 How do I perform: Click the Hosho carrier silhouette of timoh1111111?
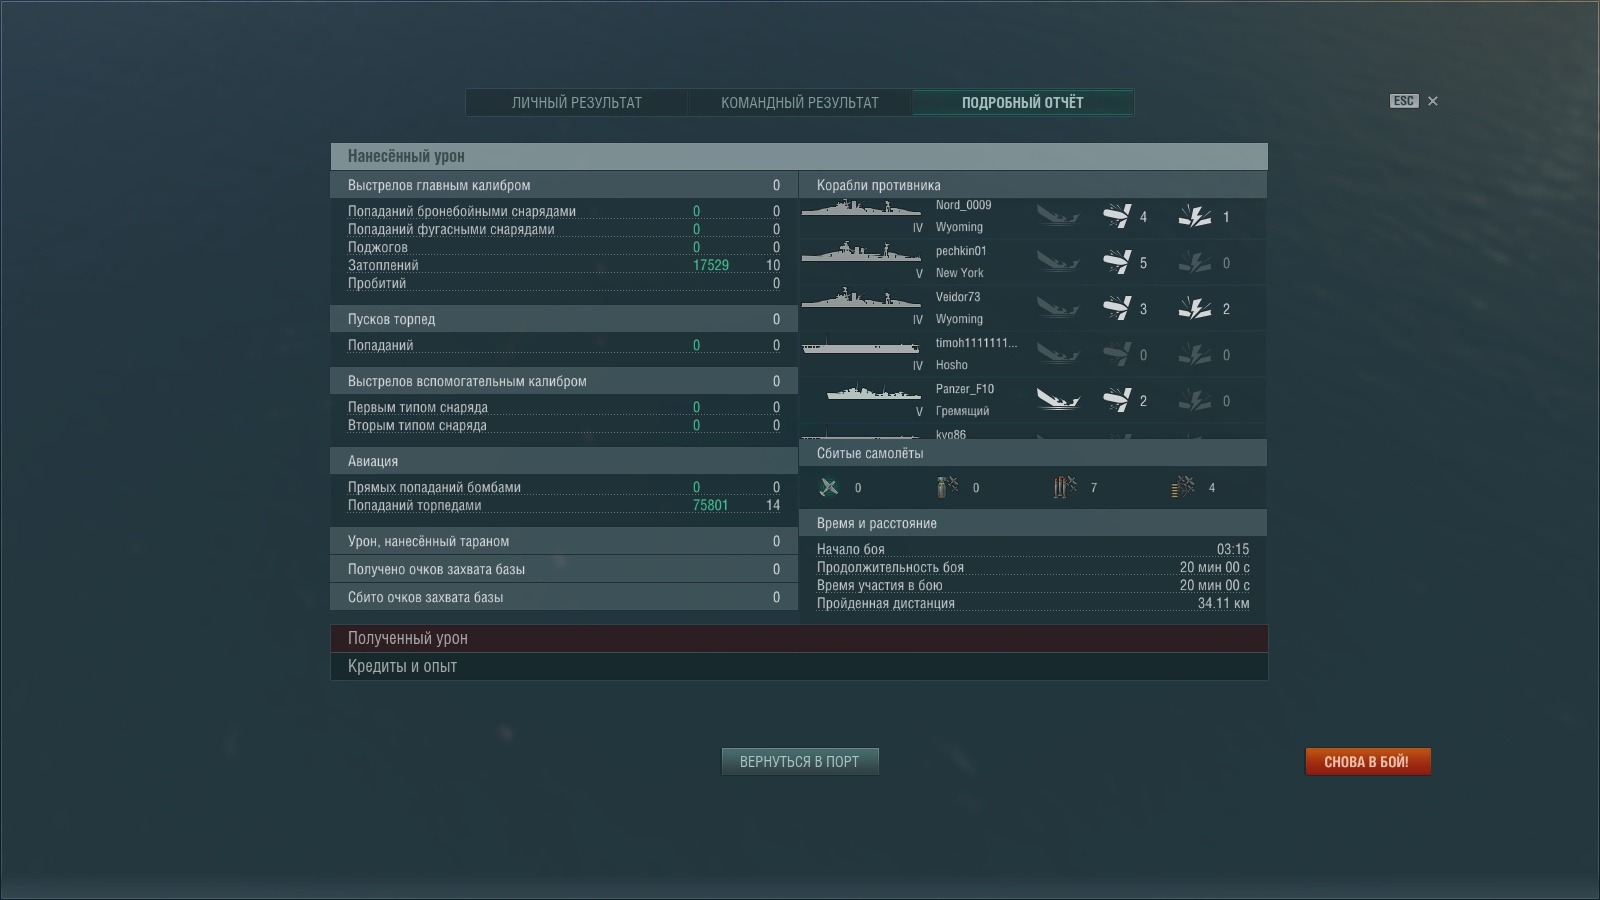click(x=860, y=347)
